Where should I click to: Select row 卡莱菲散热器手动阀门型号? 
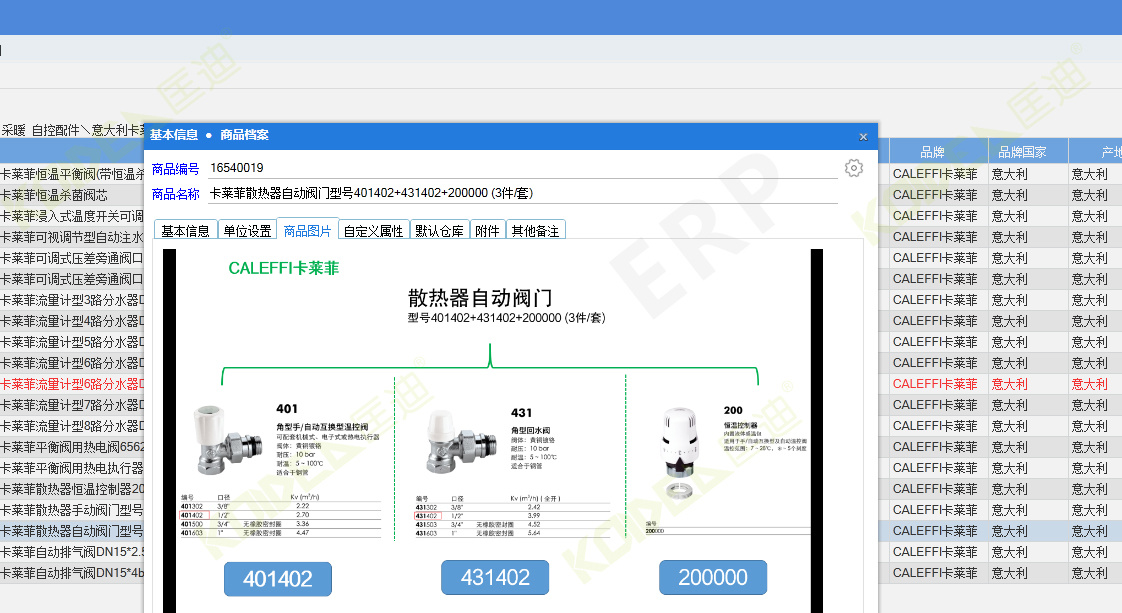72,510
